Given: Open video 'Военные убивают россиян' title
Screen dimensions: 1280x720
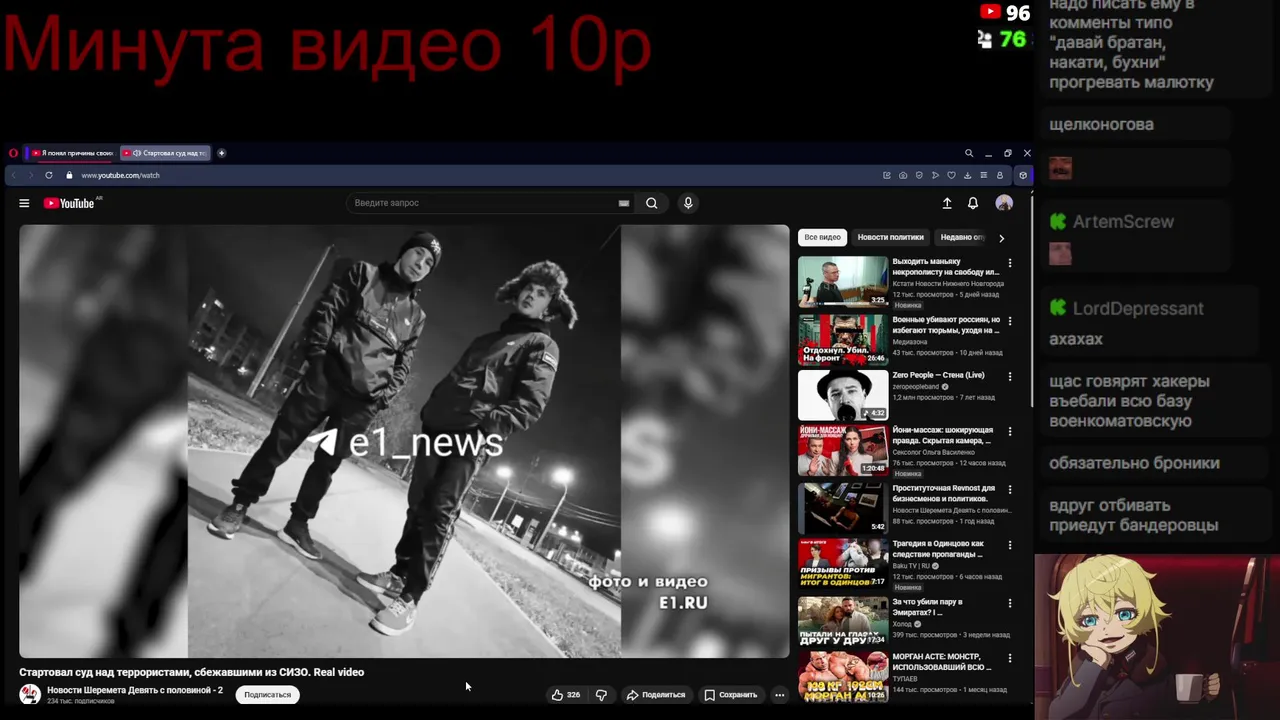Looking at the screenshot, I should tap(946, 325).
